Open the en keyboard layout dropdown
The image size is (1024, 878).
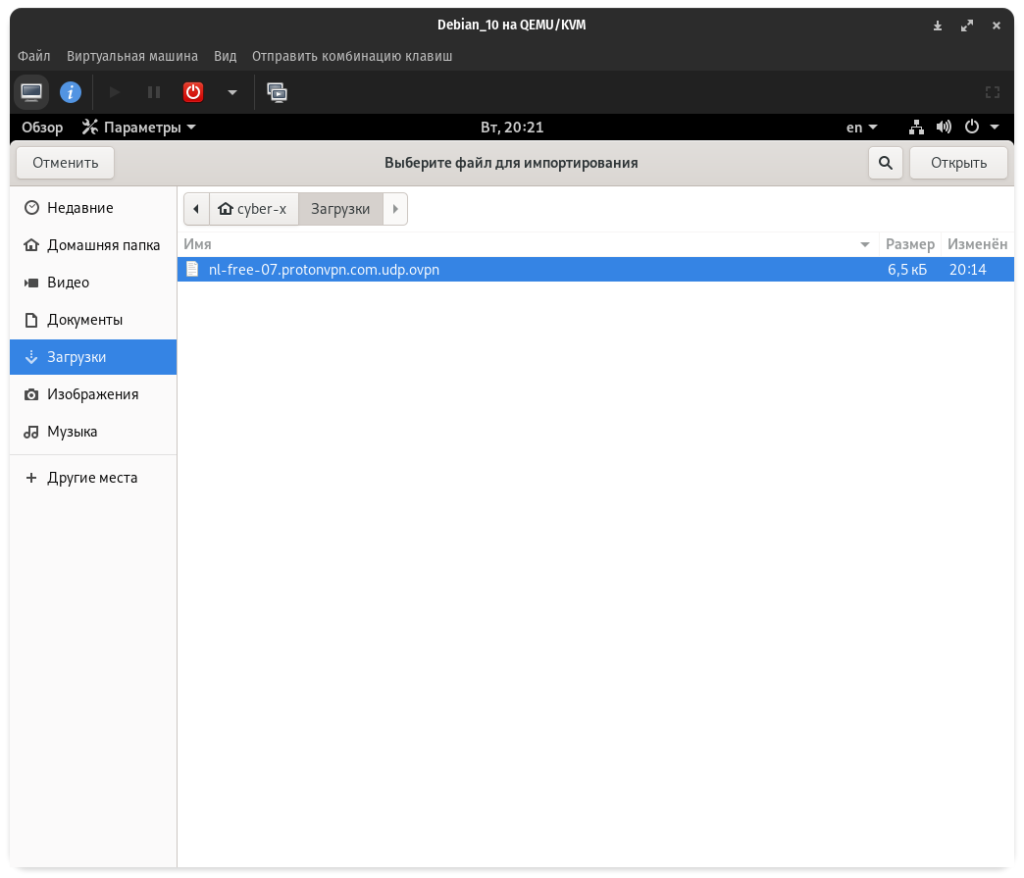(x=861, y=127)
